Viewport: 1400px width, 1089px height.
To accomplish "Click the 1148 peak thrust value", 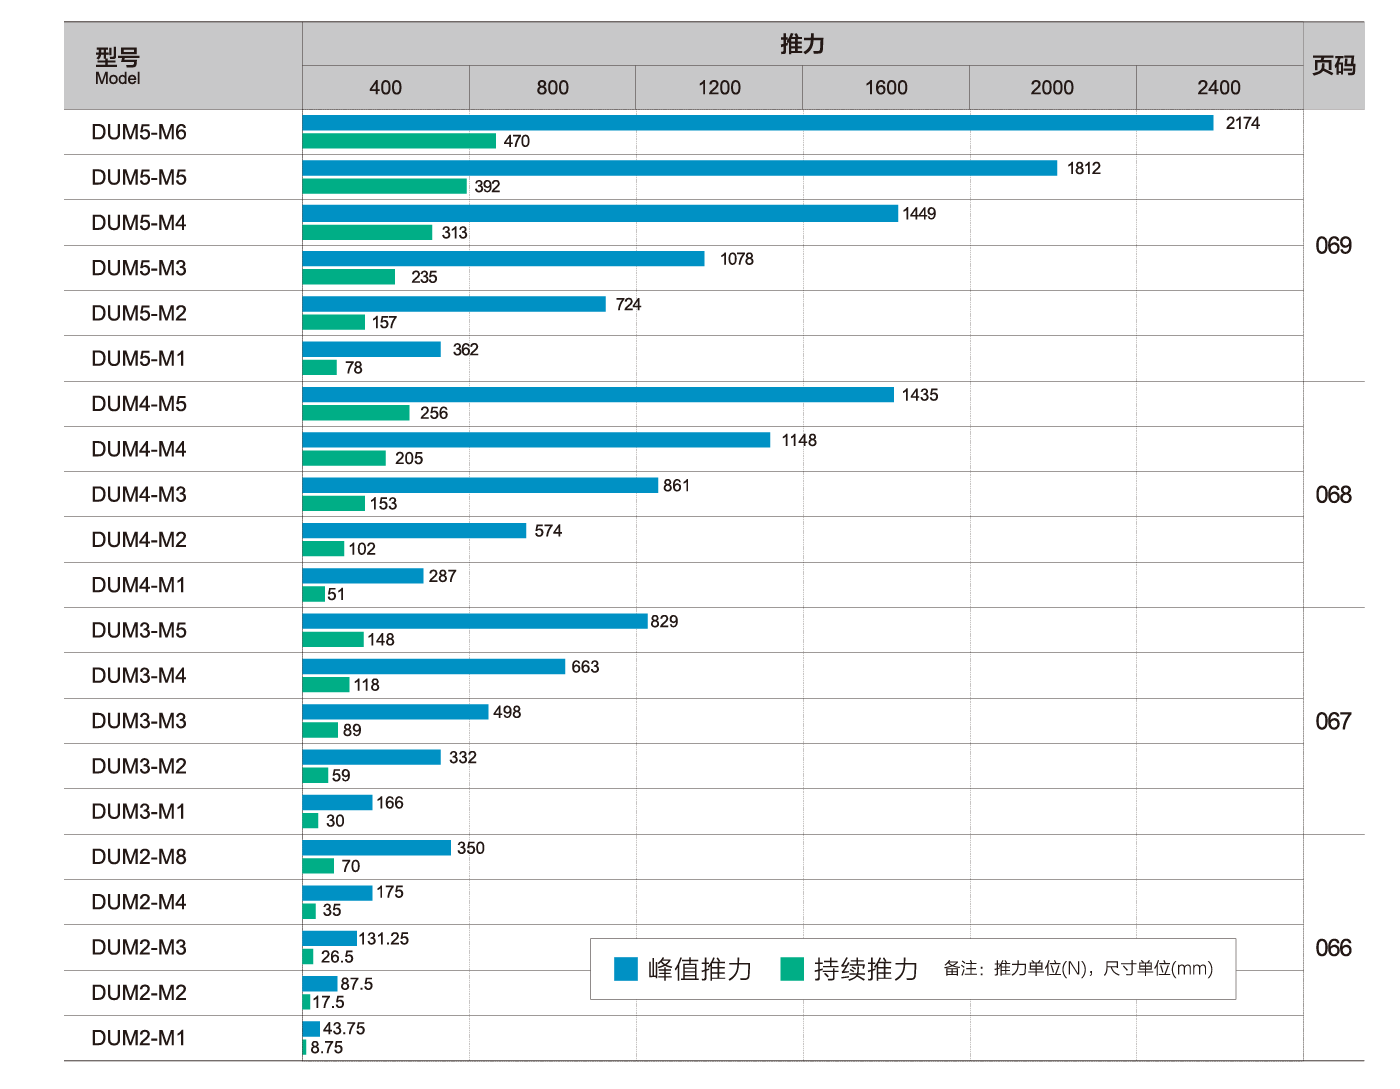I will pos(799,440).
